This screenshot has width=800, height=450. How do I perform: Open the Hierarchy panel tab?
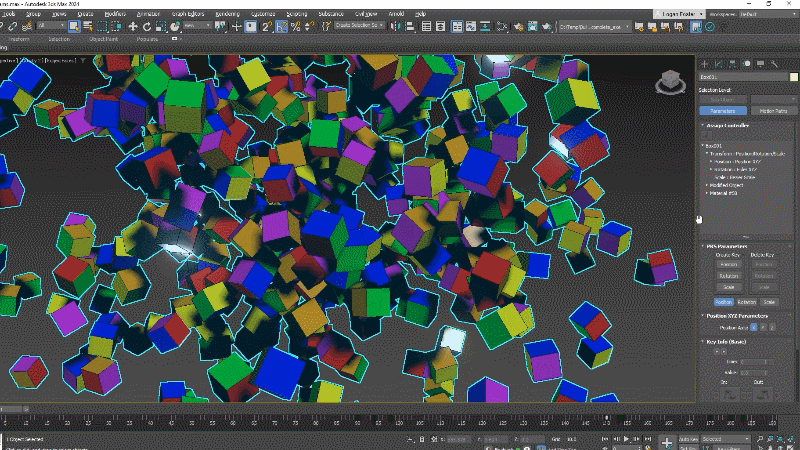pyautogui.click(x=732, y=63)
